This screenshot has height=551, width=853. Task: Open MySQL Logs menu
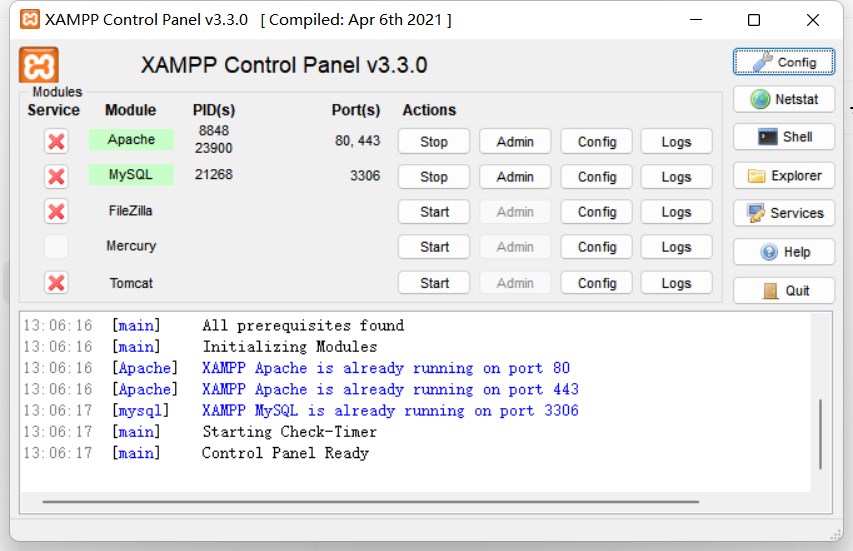tap(676, 176)
